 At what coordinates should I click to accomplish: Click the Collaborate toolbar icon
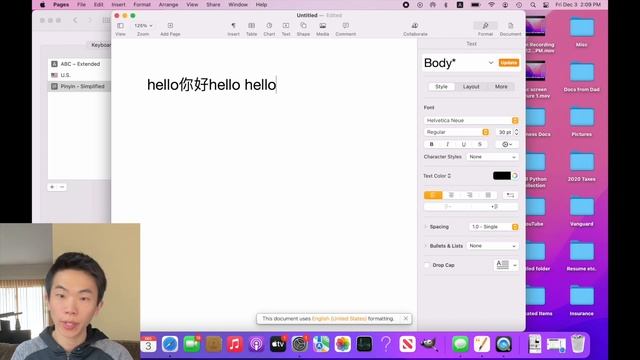point(415,26)
